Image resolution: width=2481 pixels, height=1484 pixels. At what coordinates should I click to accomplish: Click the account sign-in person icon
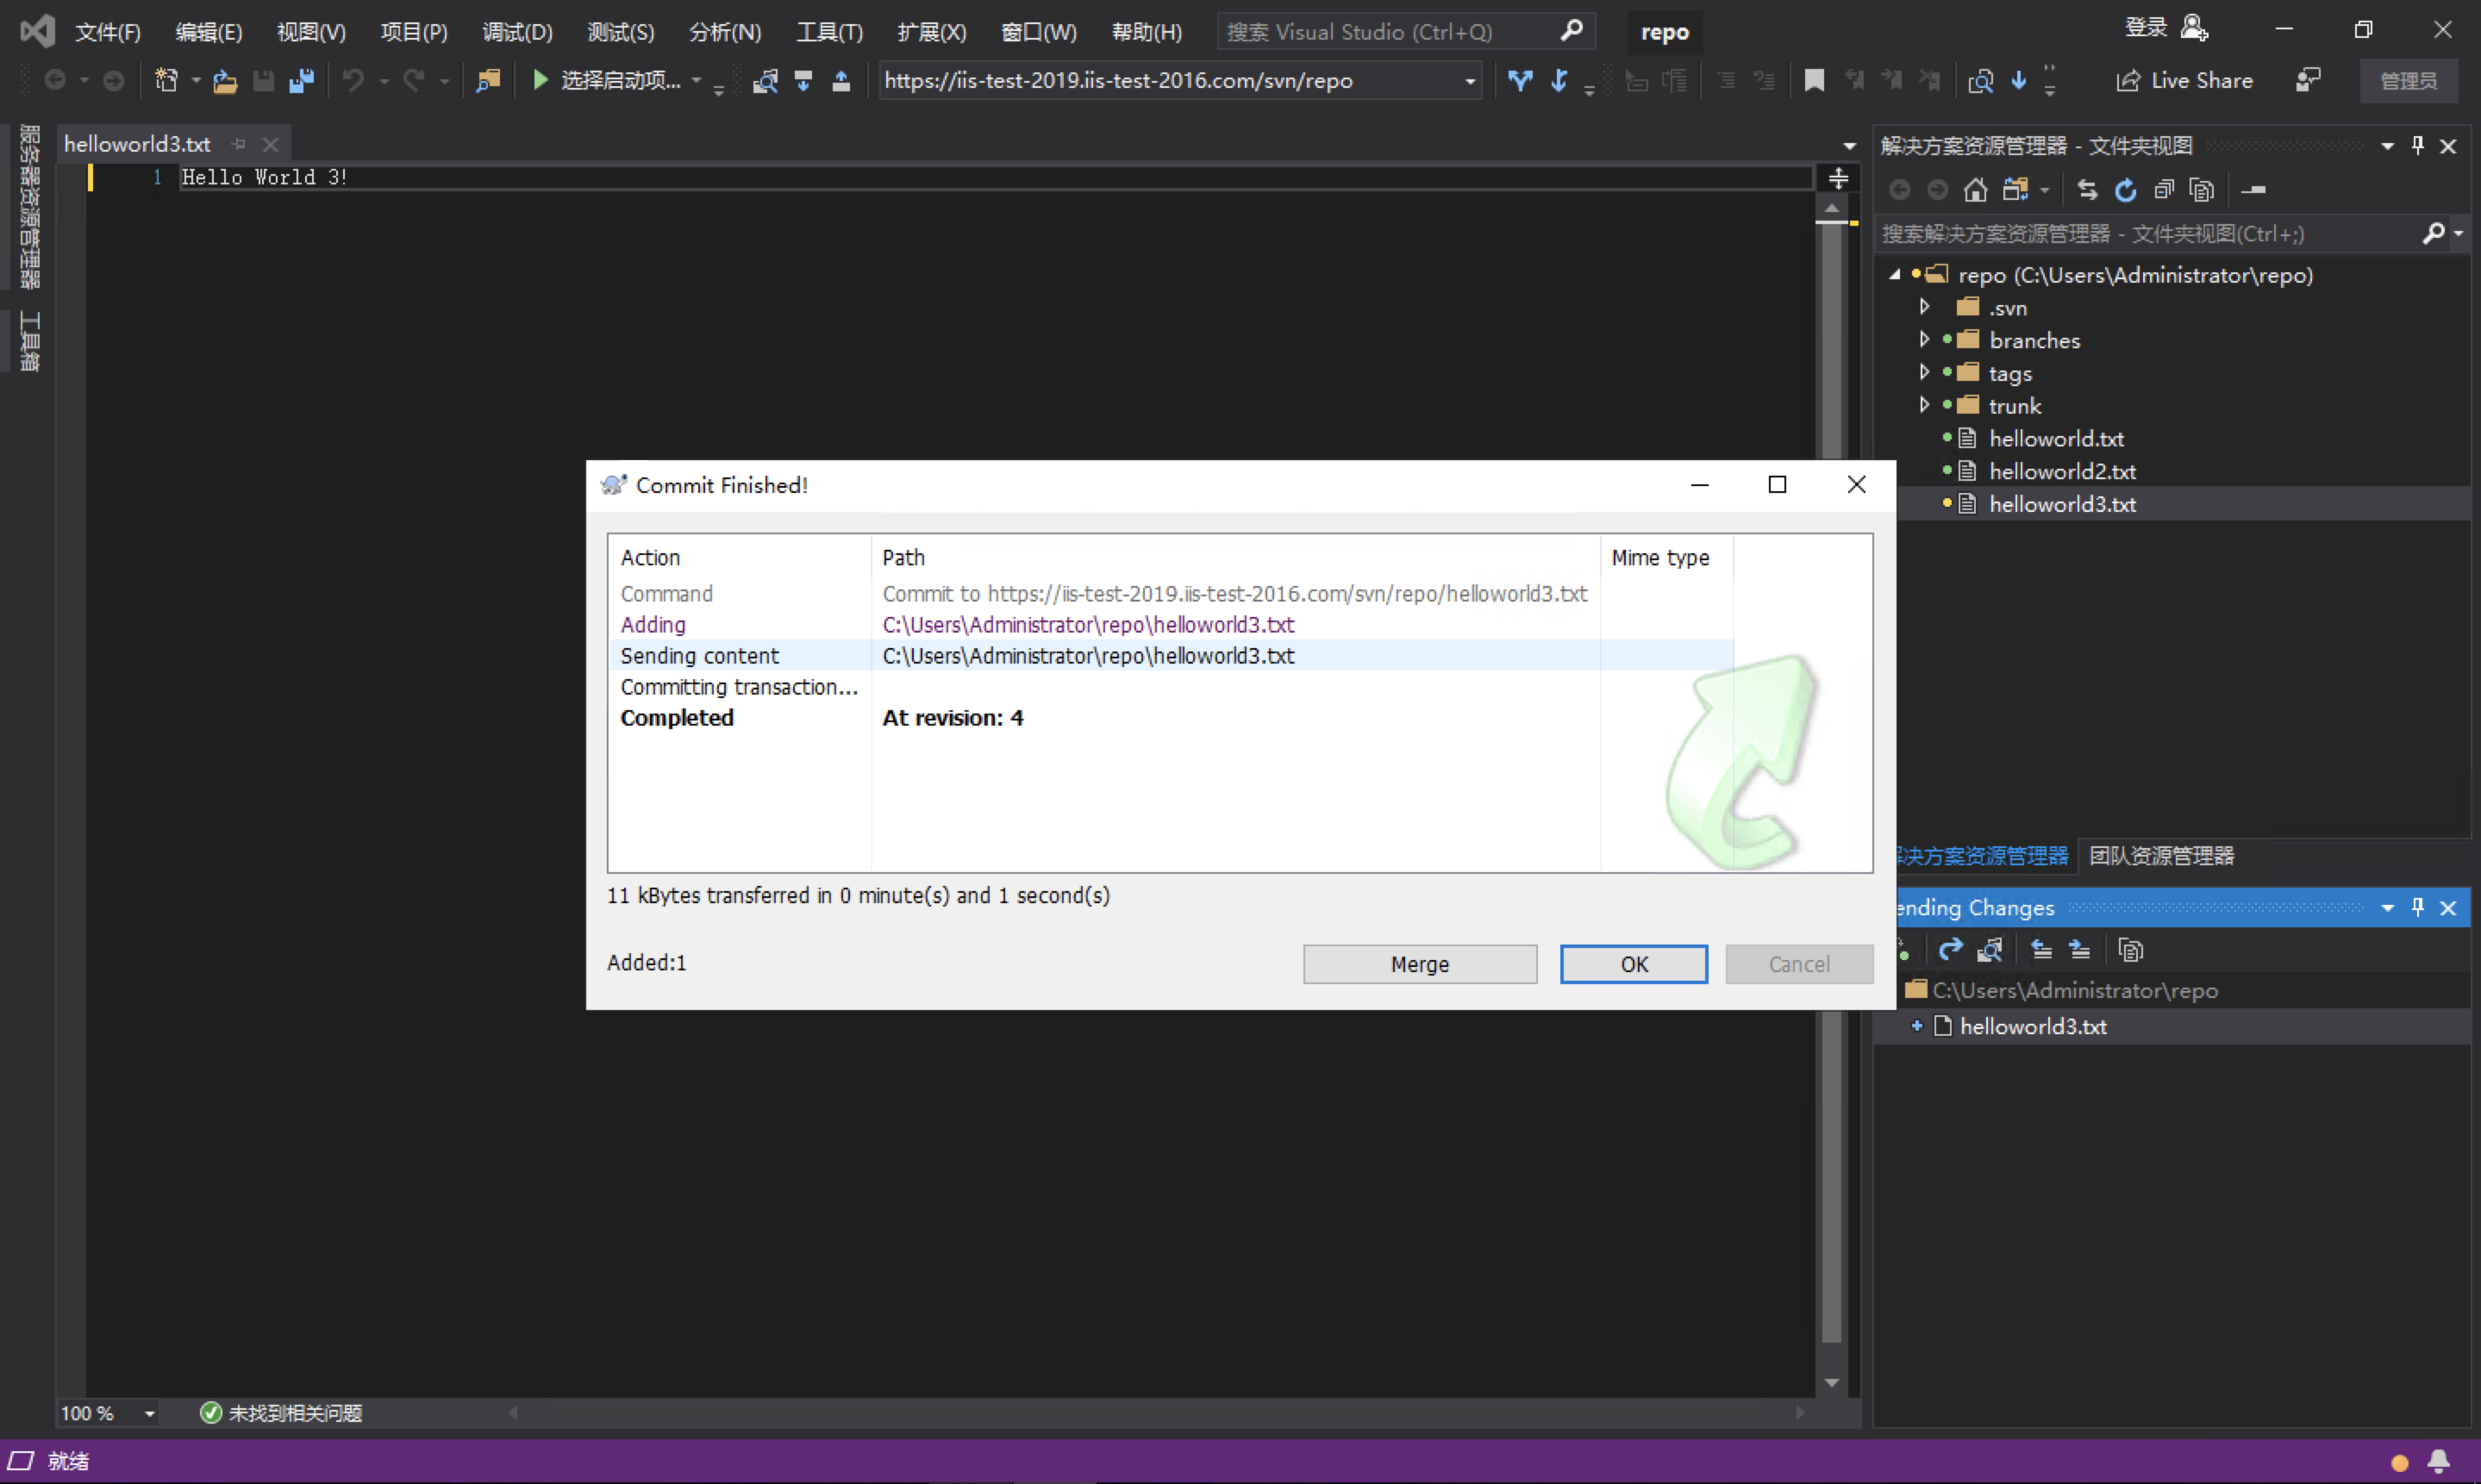click(2193, 28)
